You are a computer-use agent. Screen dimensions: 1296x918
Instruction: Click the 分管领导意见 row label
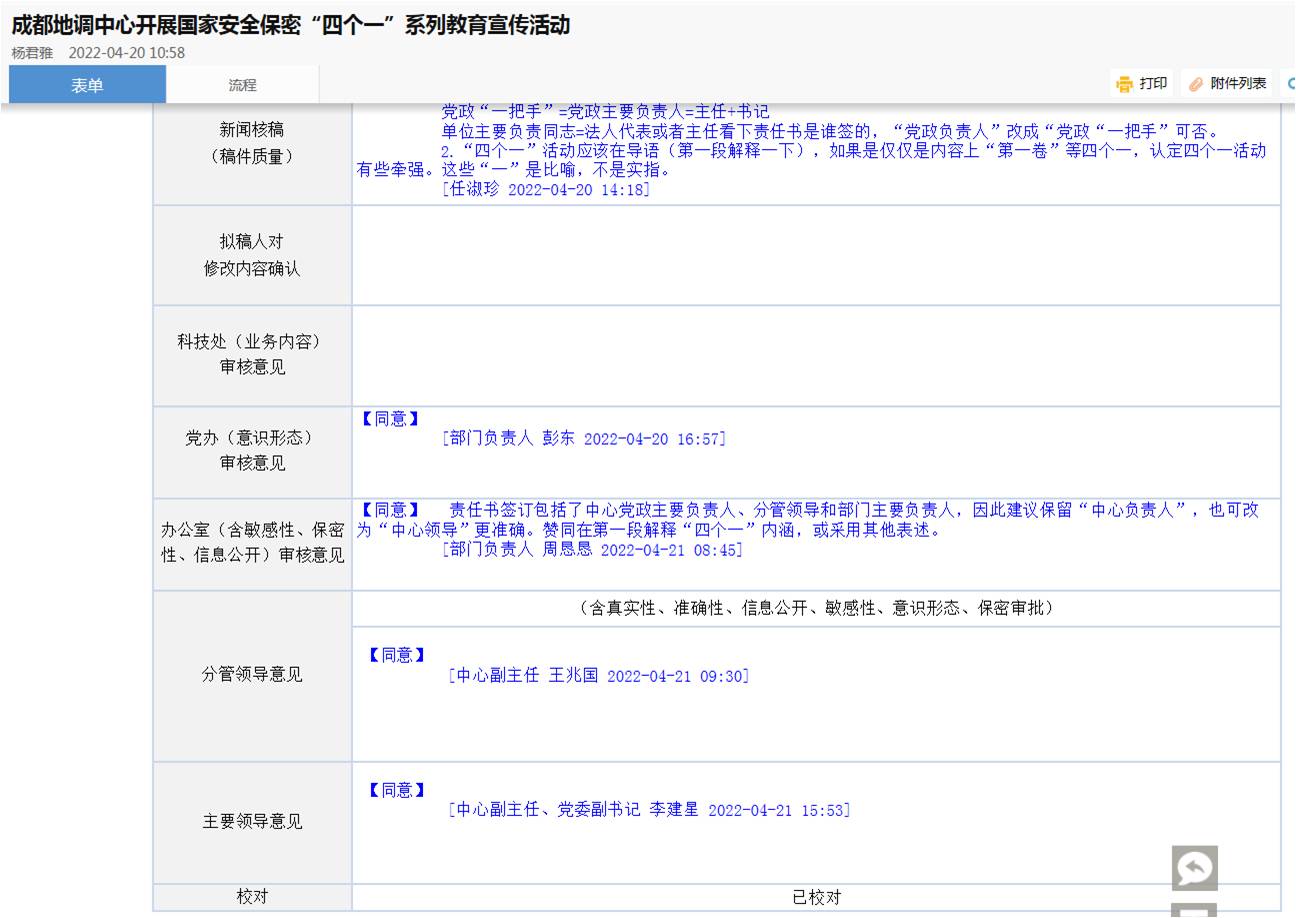click(252, 675)
